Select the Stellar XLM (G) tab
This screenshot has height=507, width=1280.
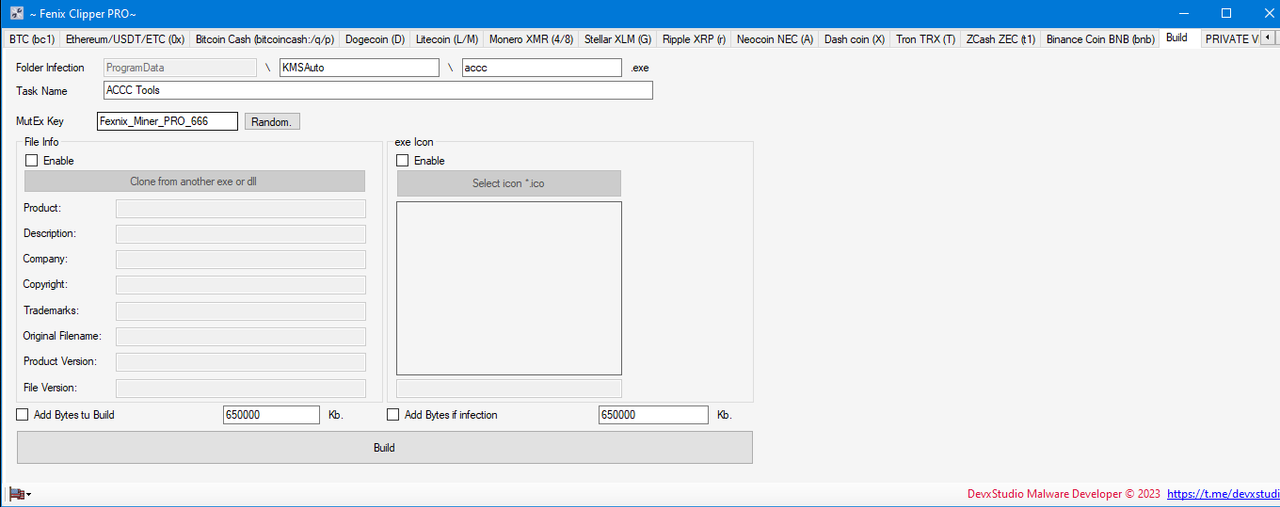coord(617,39)
